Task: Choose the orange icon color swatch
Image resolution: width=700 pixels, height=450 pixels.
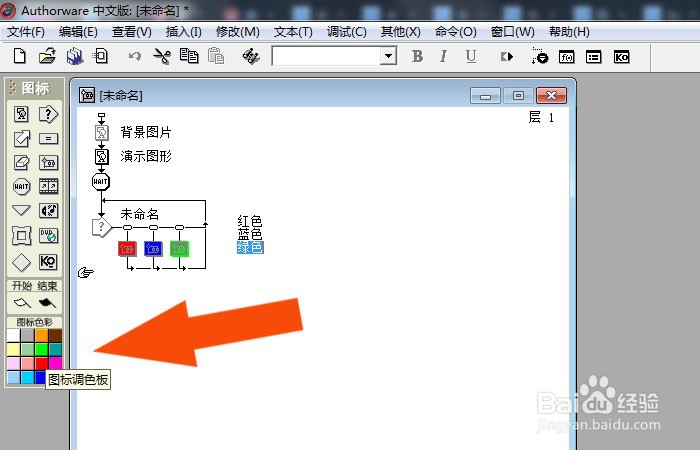Action: coord(42,336)
